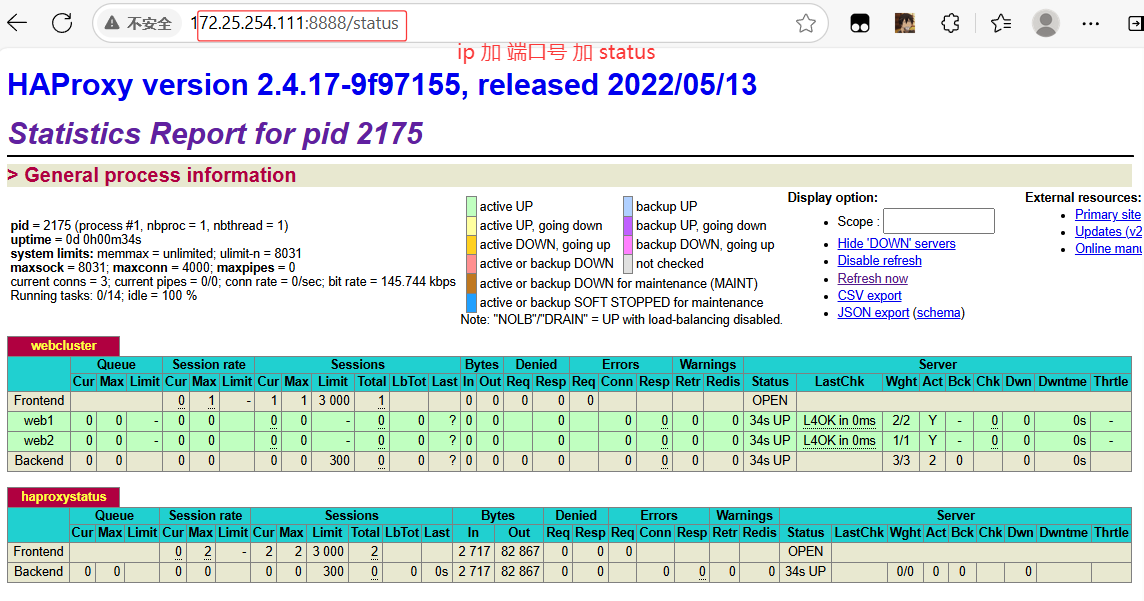Viewport: 1144px width, 601px height.
Task: Click webcluster Backend row label
Action: [x=39, y=461]
